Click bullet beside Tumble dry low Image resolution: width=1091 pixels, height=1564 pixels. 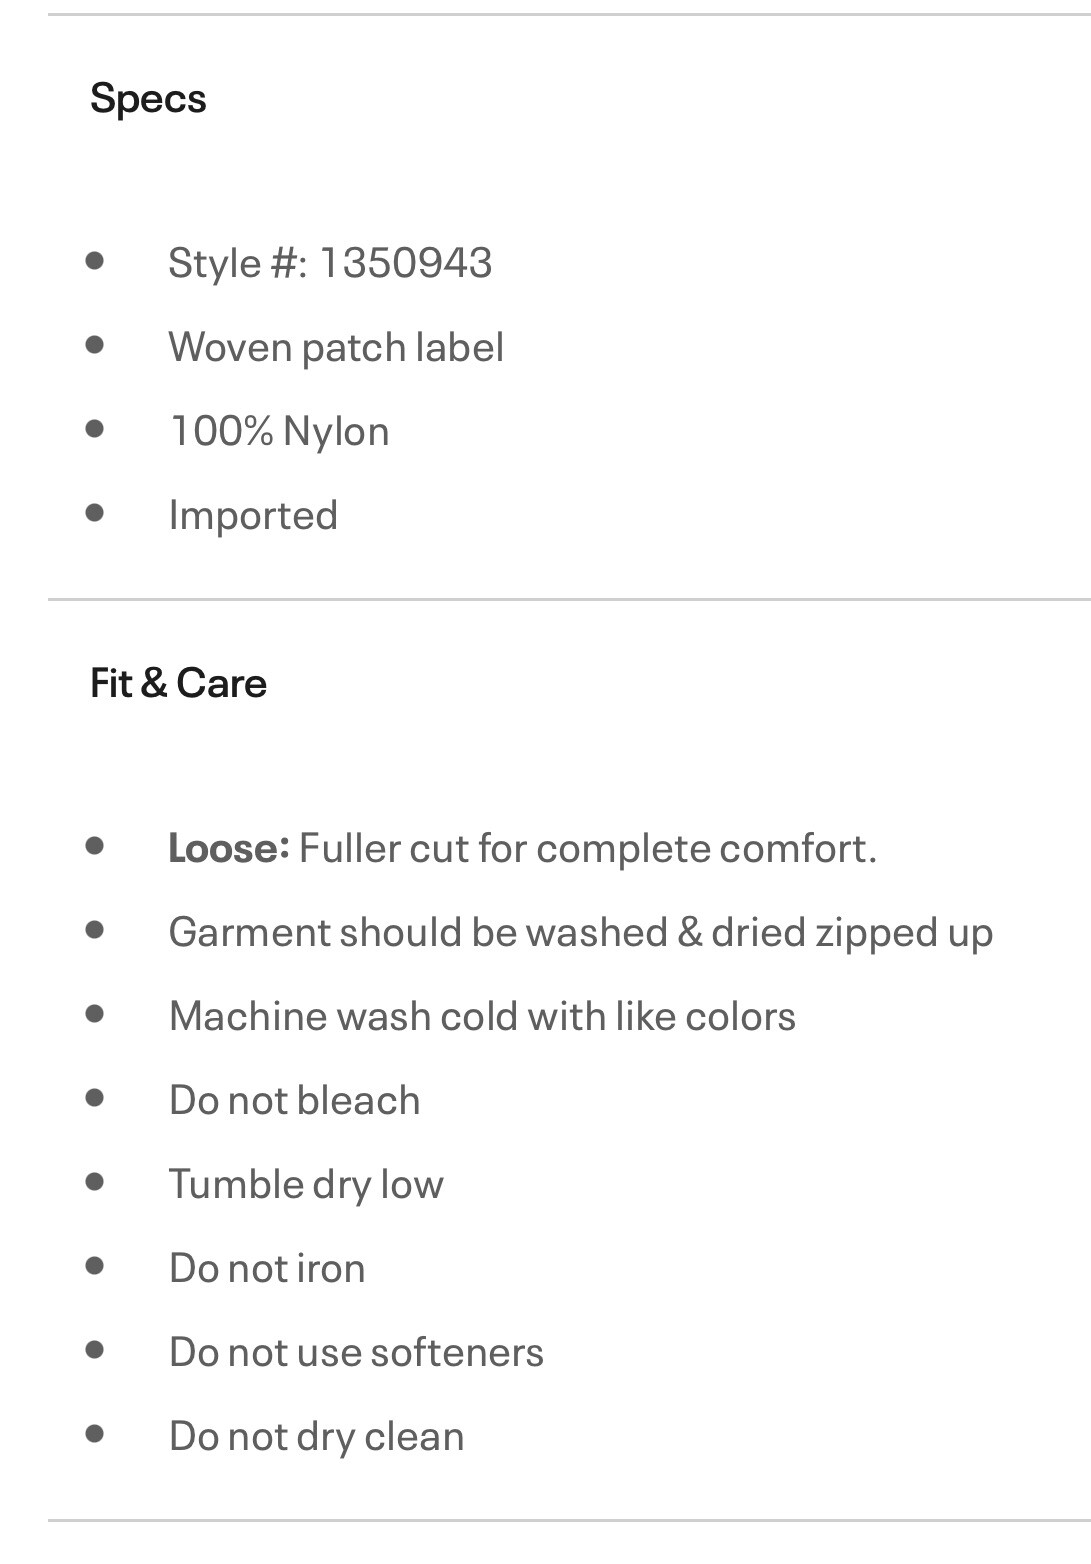[95, 1182]
